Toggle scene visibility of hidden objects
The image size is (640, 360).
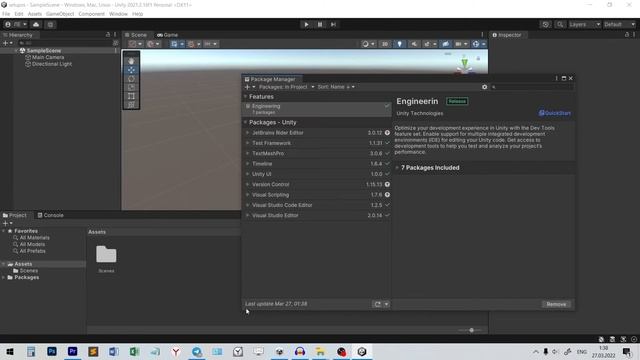(445, 44)
